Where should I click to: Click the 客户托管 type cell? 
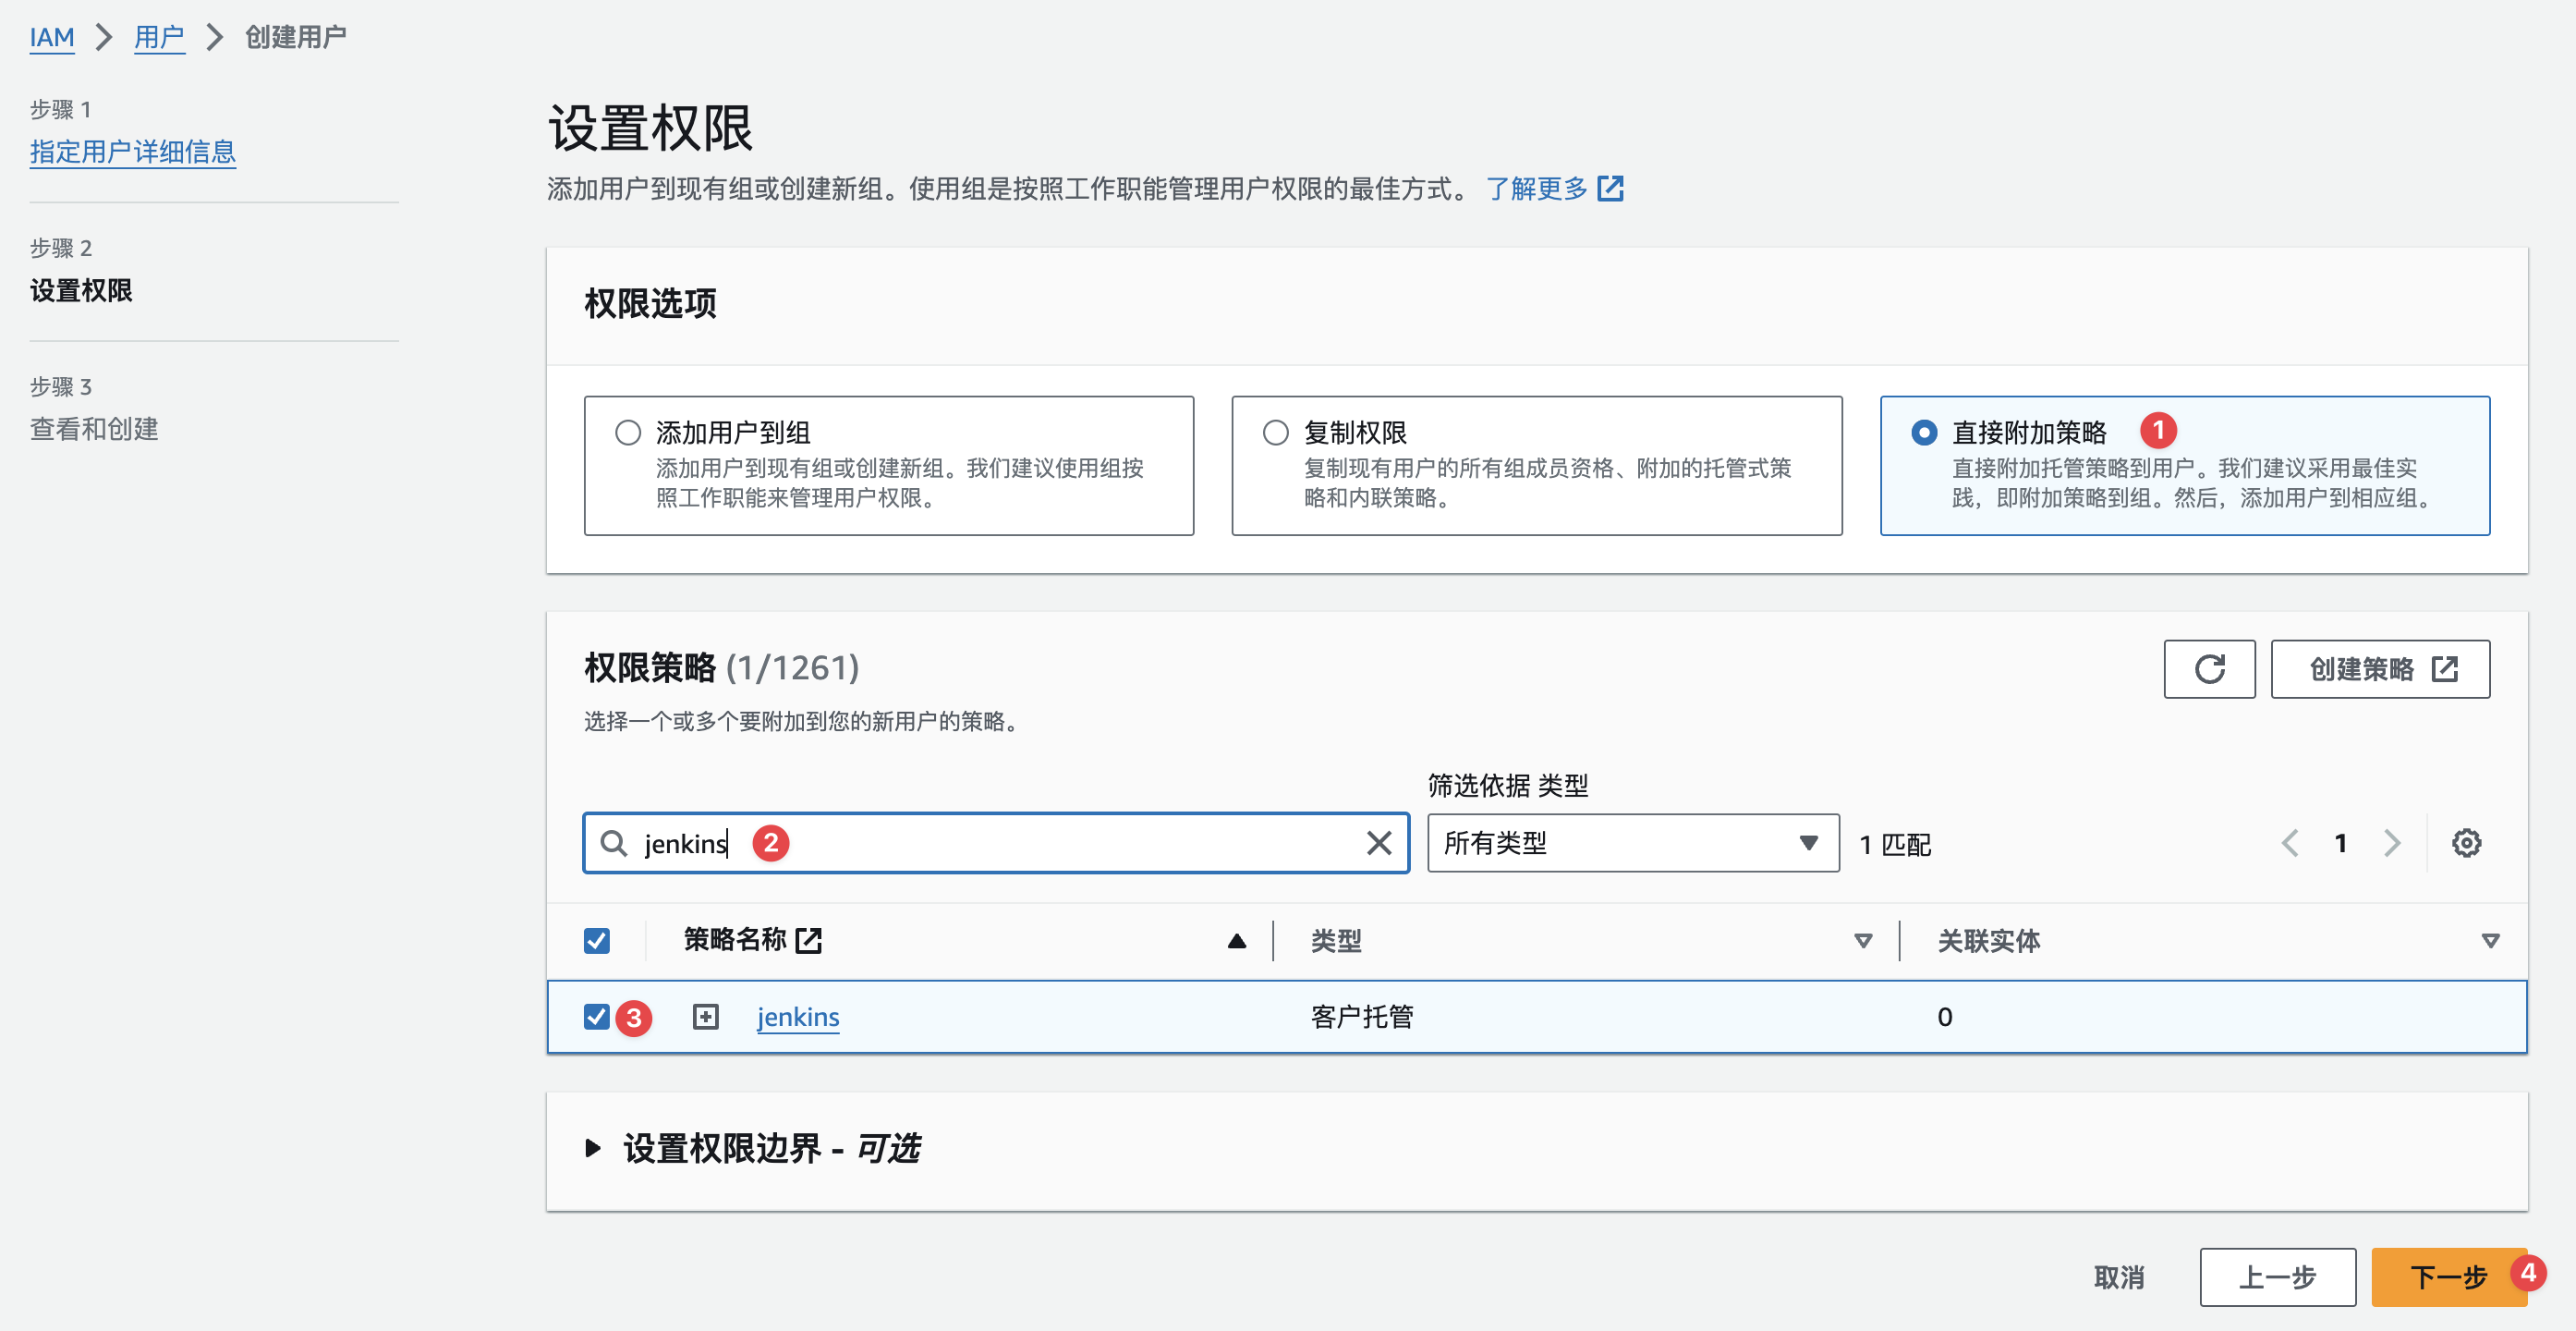click(1361, 1016)
